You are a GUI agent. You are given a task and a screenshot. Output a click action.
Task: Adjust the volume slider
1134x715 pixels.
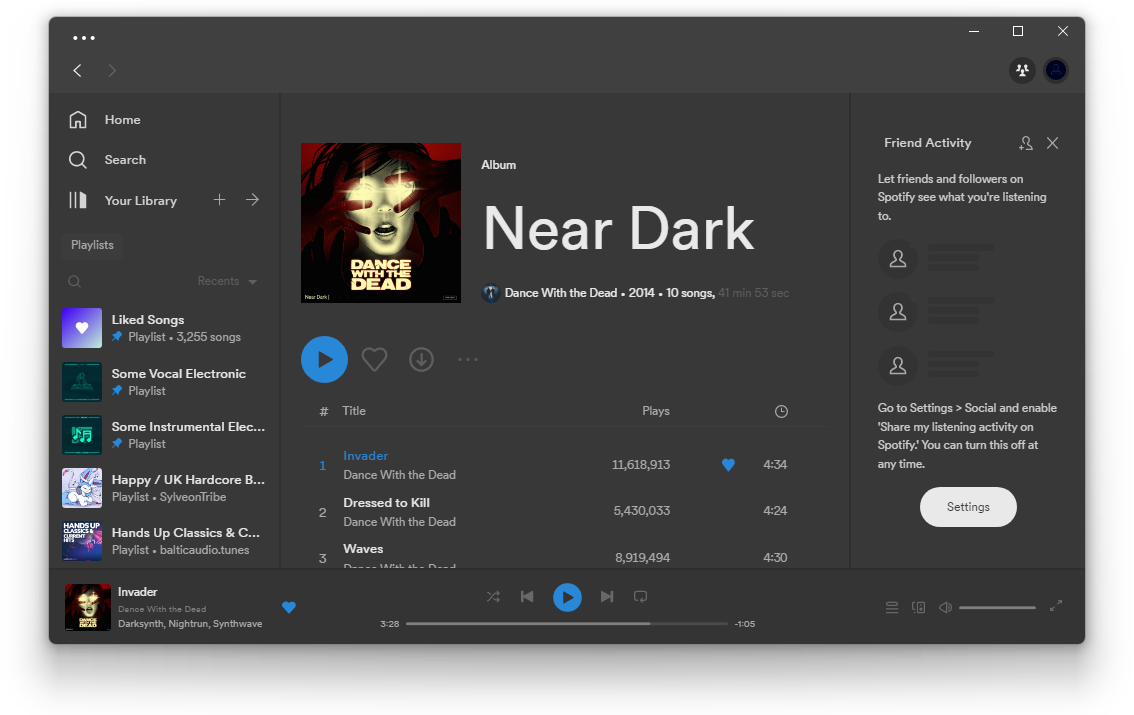997,607
